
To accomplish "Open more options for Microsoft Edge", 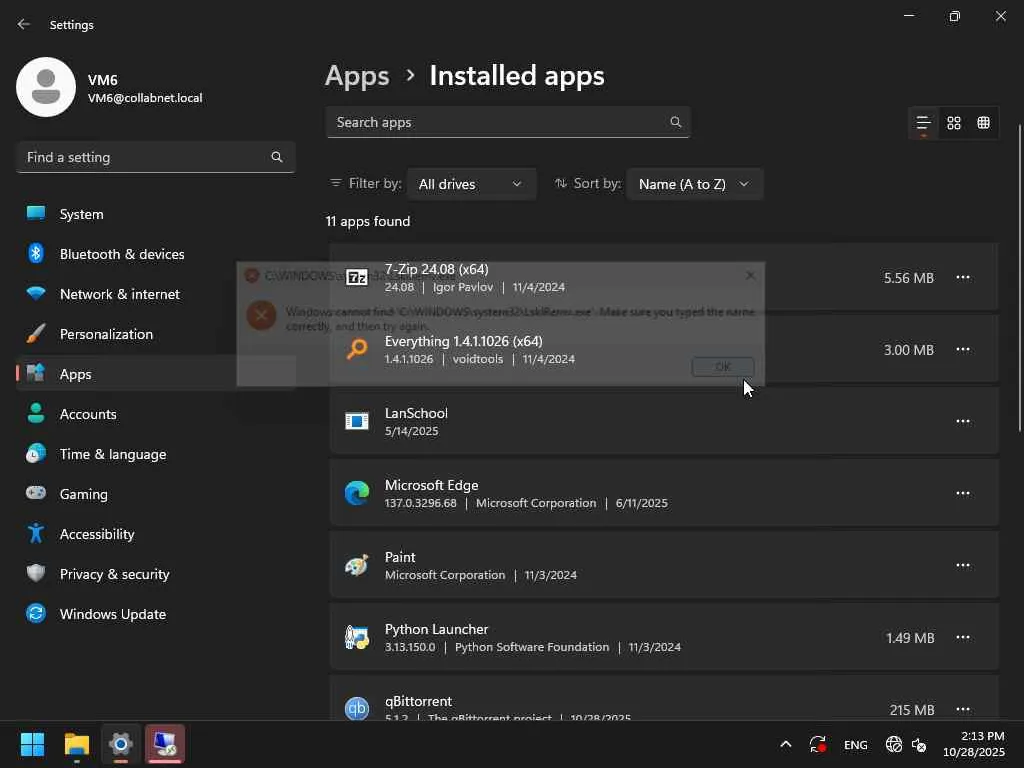I will (x=963, y=493).
